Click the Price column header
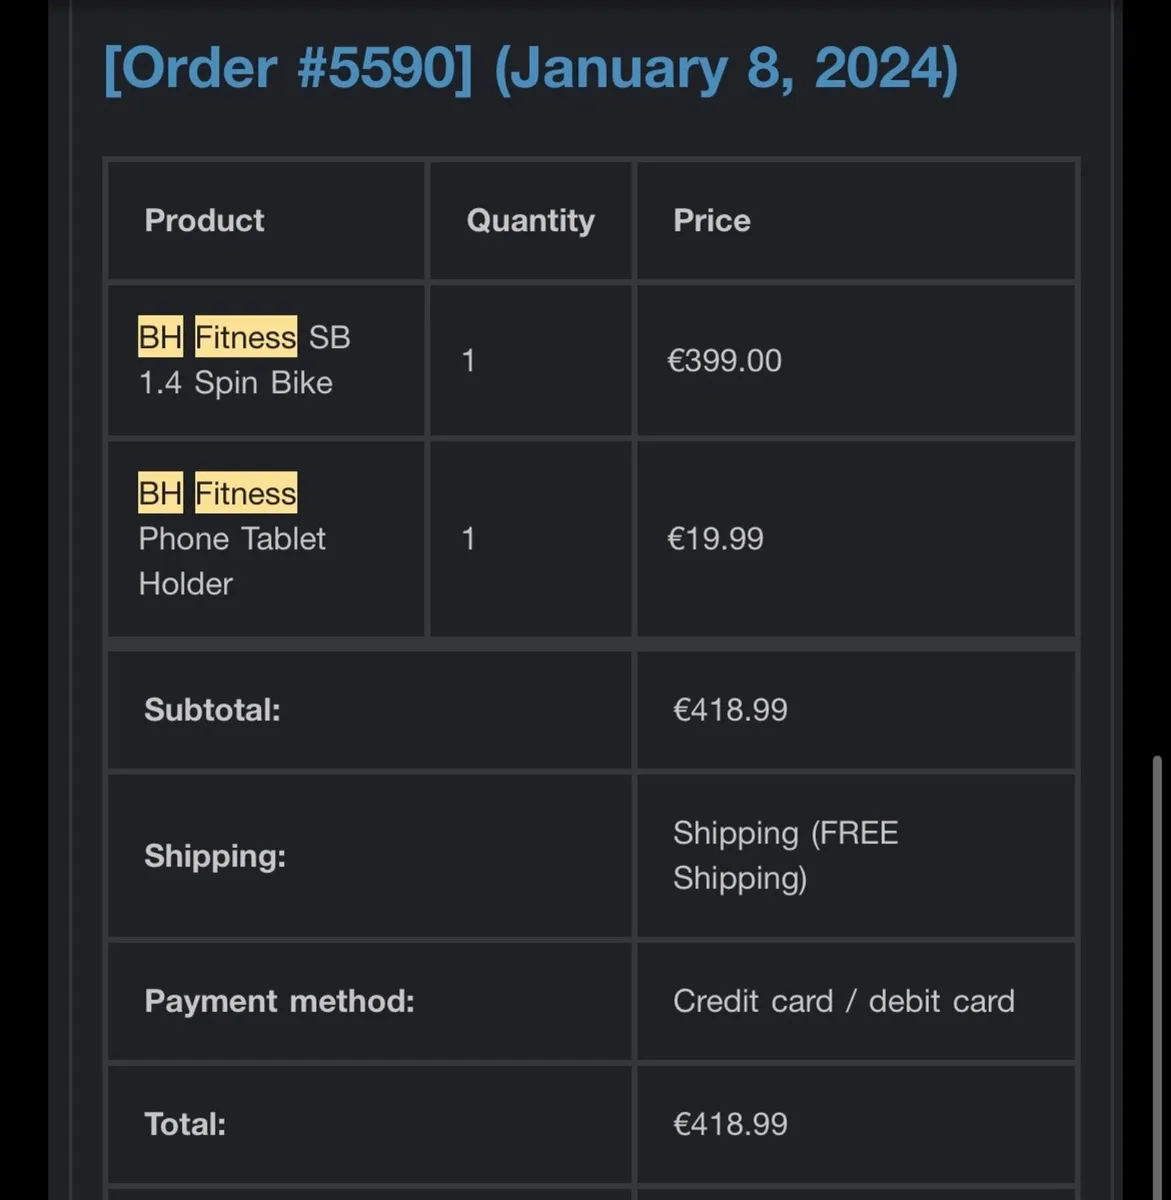The height and width of the screenshot is (1200, 1171). 711,220
